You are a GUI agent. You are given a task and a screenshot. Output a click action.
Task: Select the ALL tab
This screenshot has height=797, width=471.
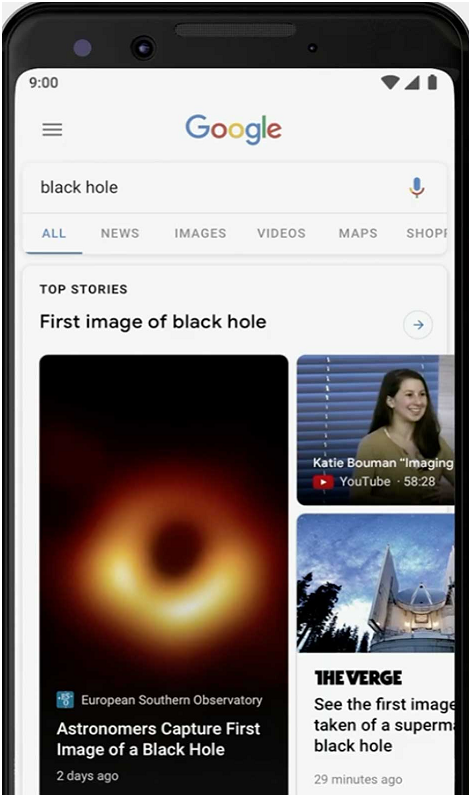(x=54, y=233)
